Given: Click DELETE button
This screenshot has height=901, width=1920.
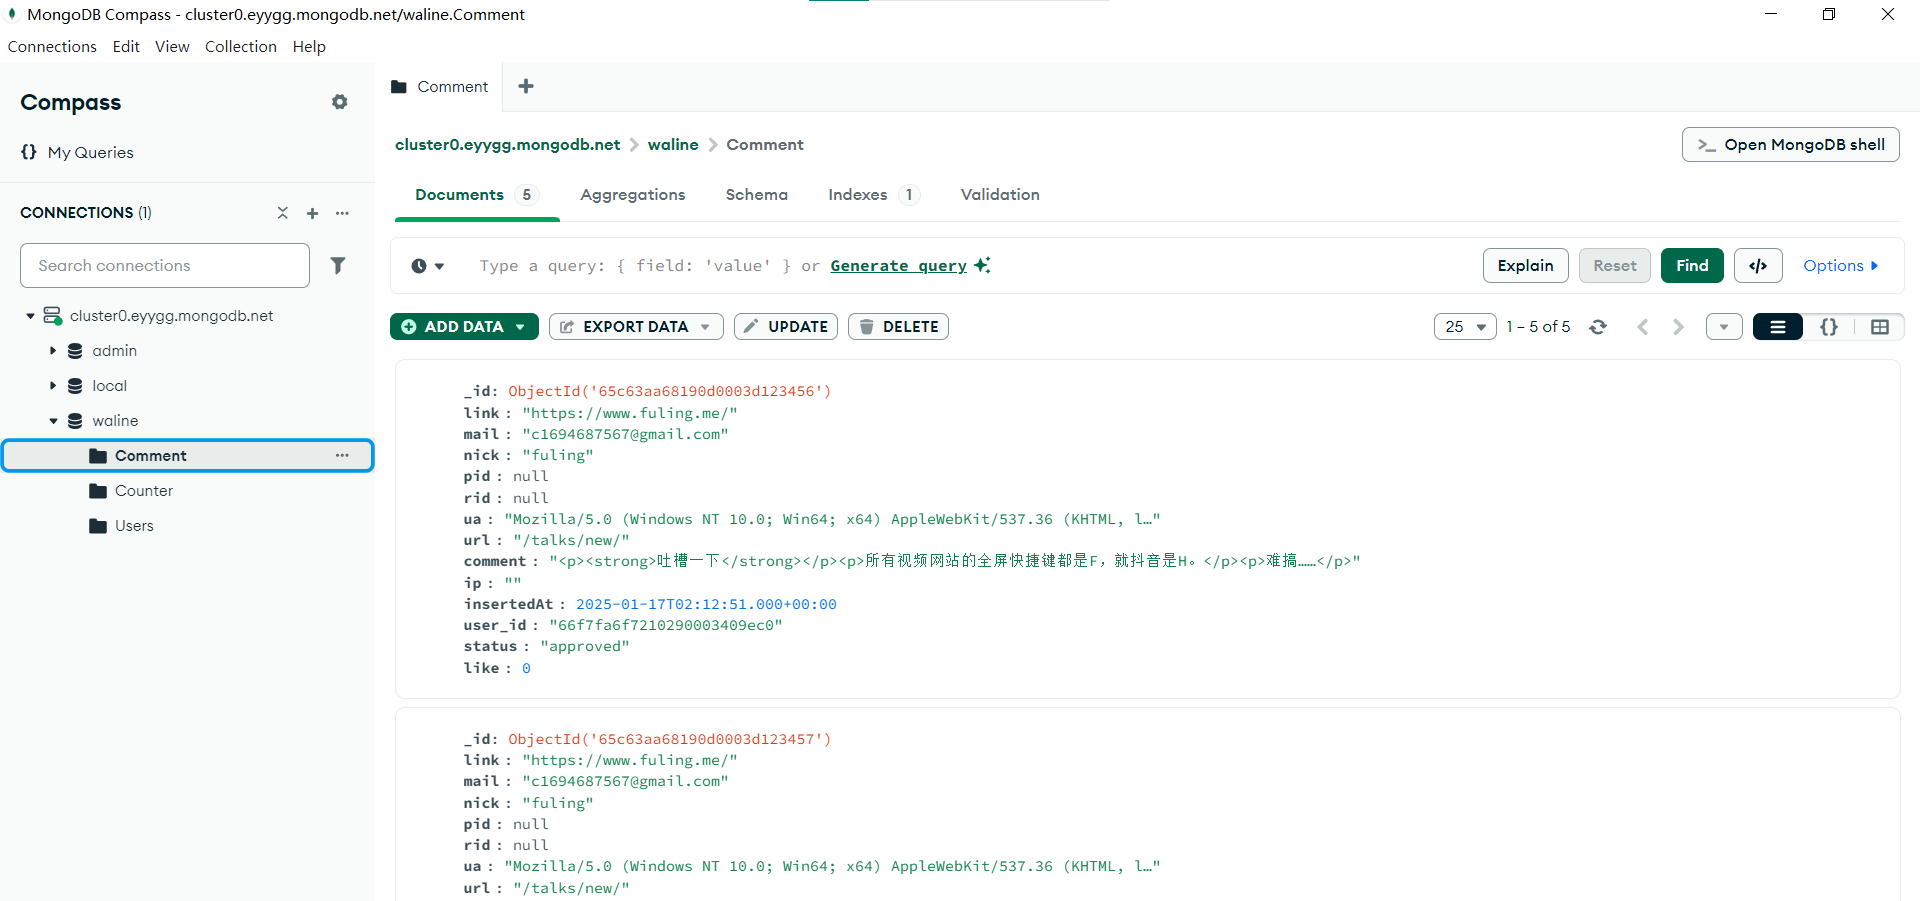Looking at the screenshot, I should 898,327.
